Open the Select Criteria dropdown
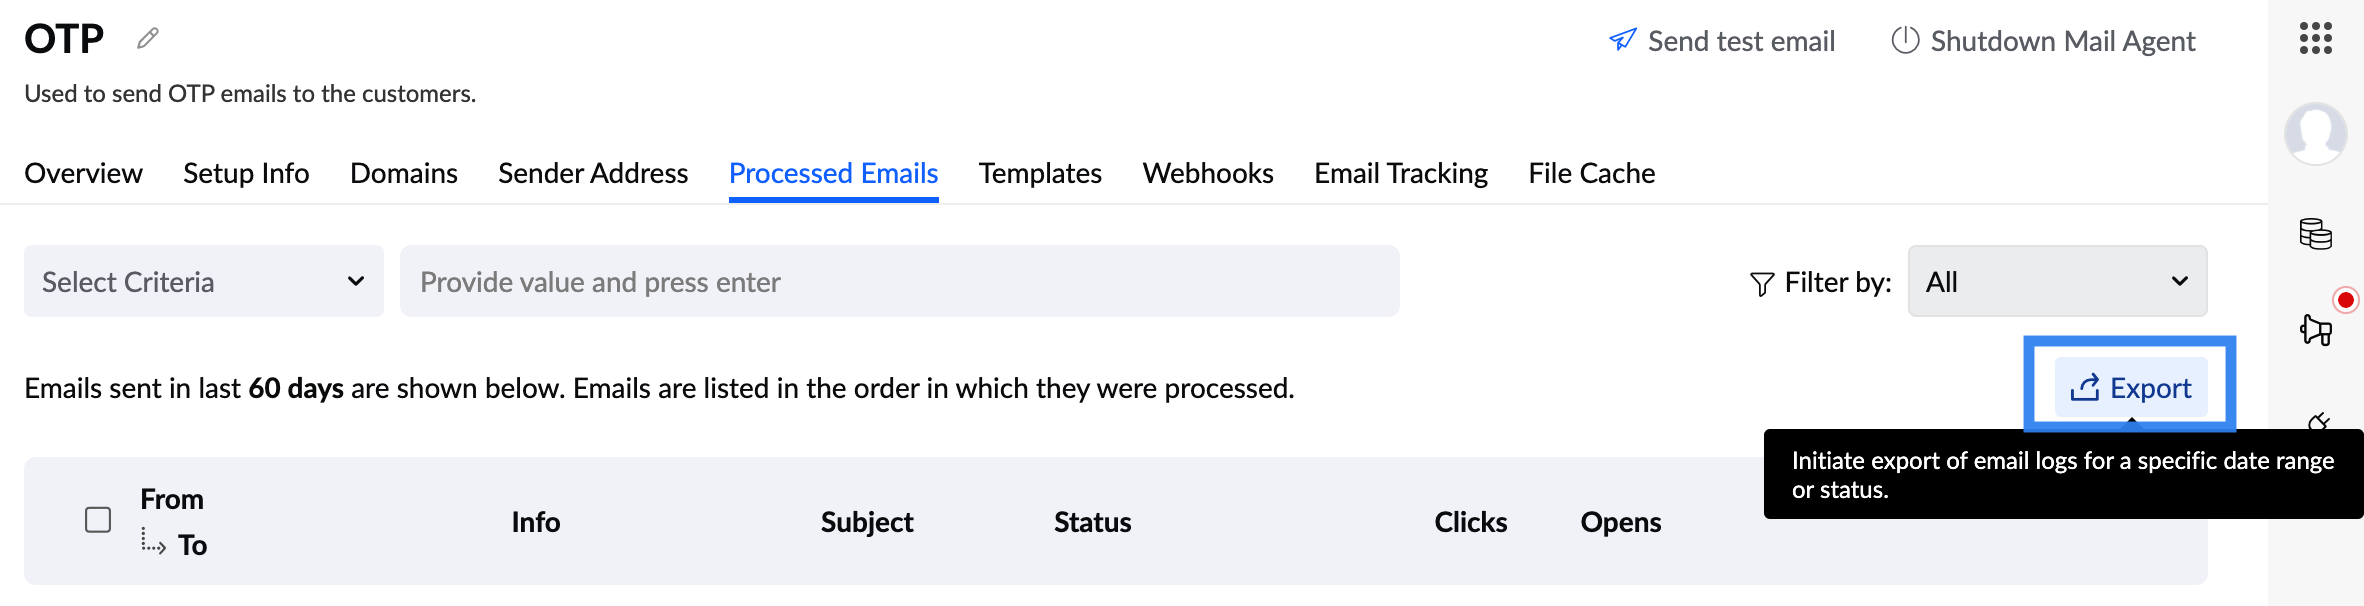 203,281
